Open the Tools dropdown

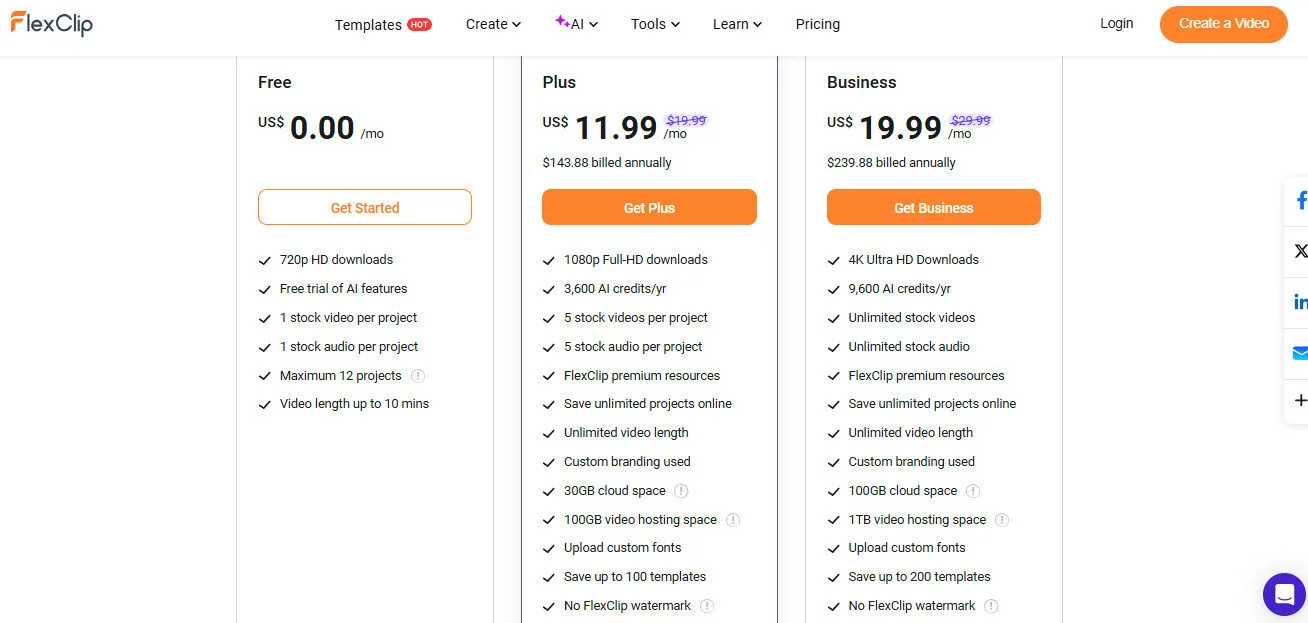point(654,23)
